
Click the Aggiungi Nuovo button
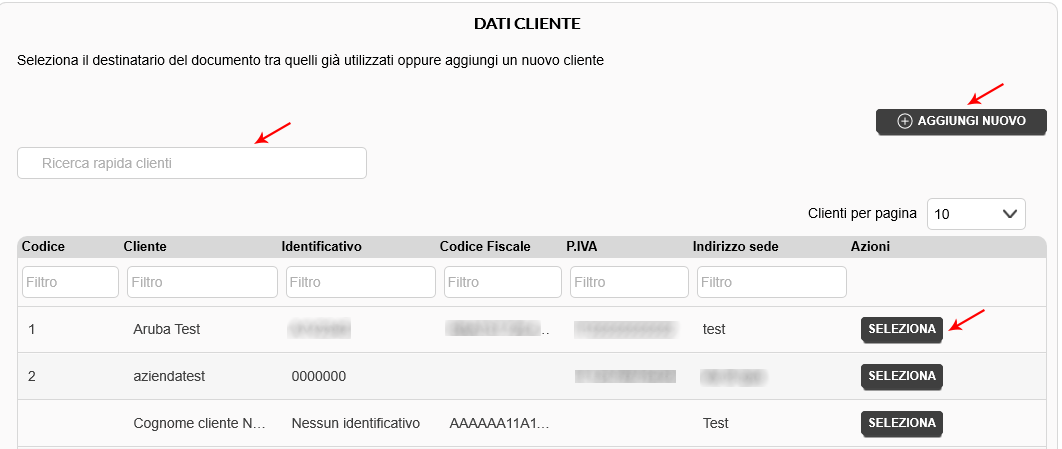click(x=961, y=121)
